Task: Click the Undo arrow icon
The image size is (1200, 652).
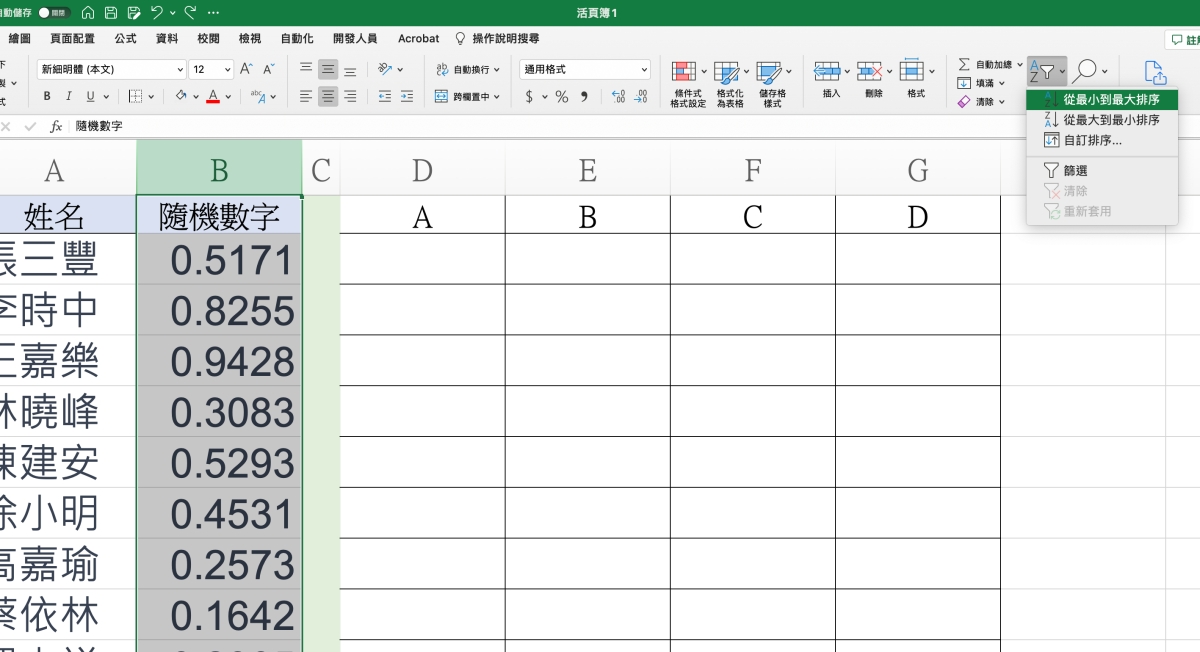Action: [157, 13]
